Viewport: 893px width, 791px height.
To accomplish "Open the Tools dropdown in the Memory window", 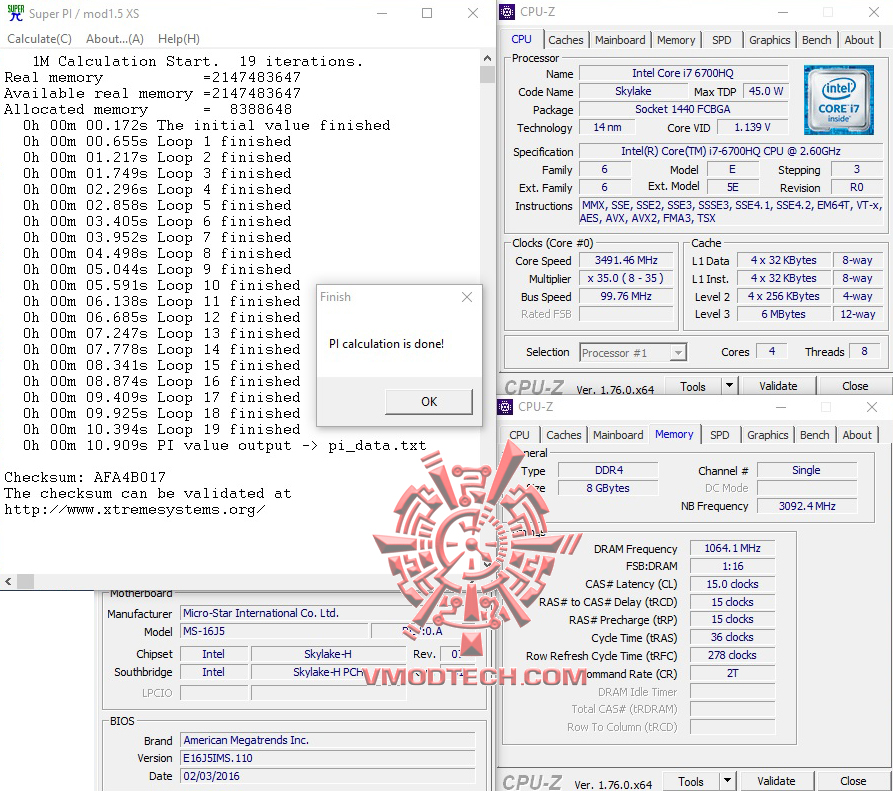I will click(x=698, y=781).
